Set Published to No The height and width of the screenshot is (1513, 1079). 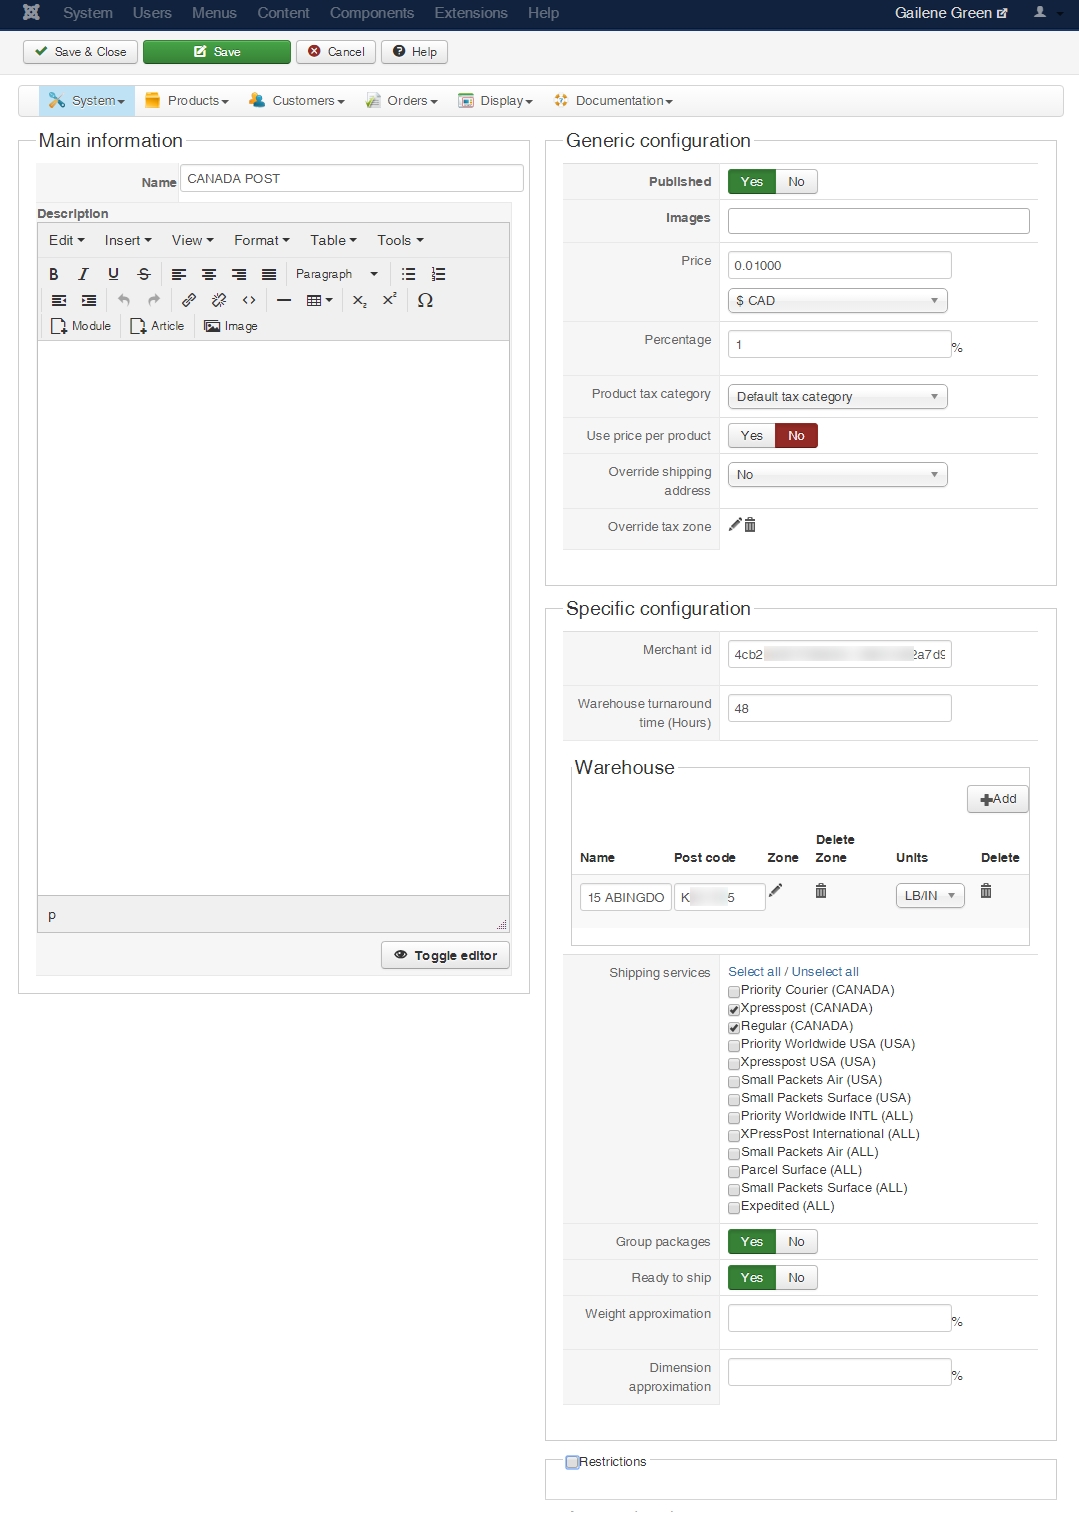[x=796, y=182]
